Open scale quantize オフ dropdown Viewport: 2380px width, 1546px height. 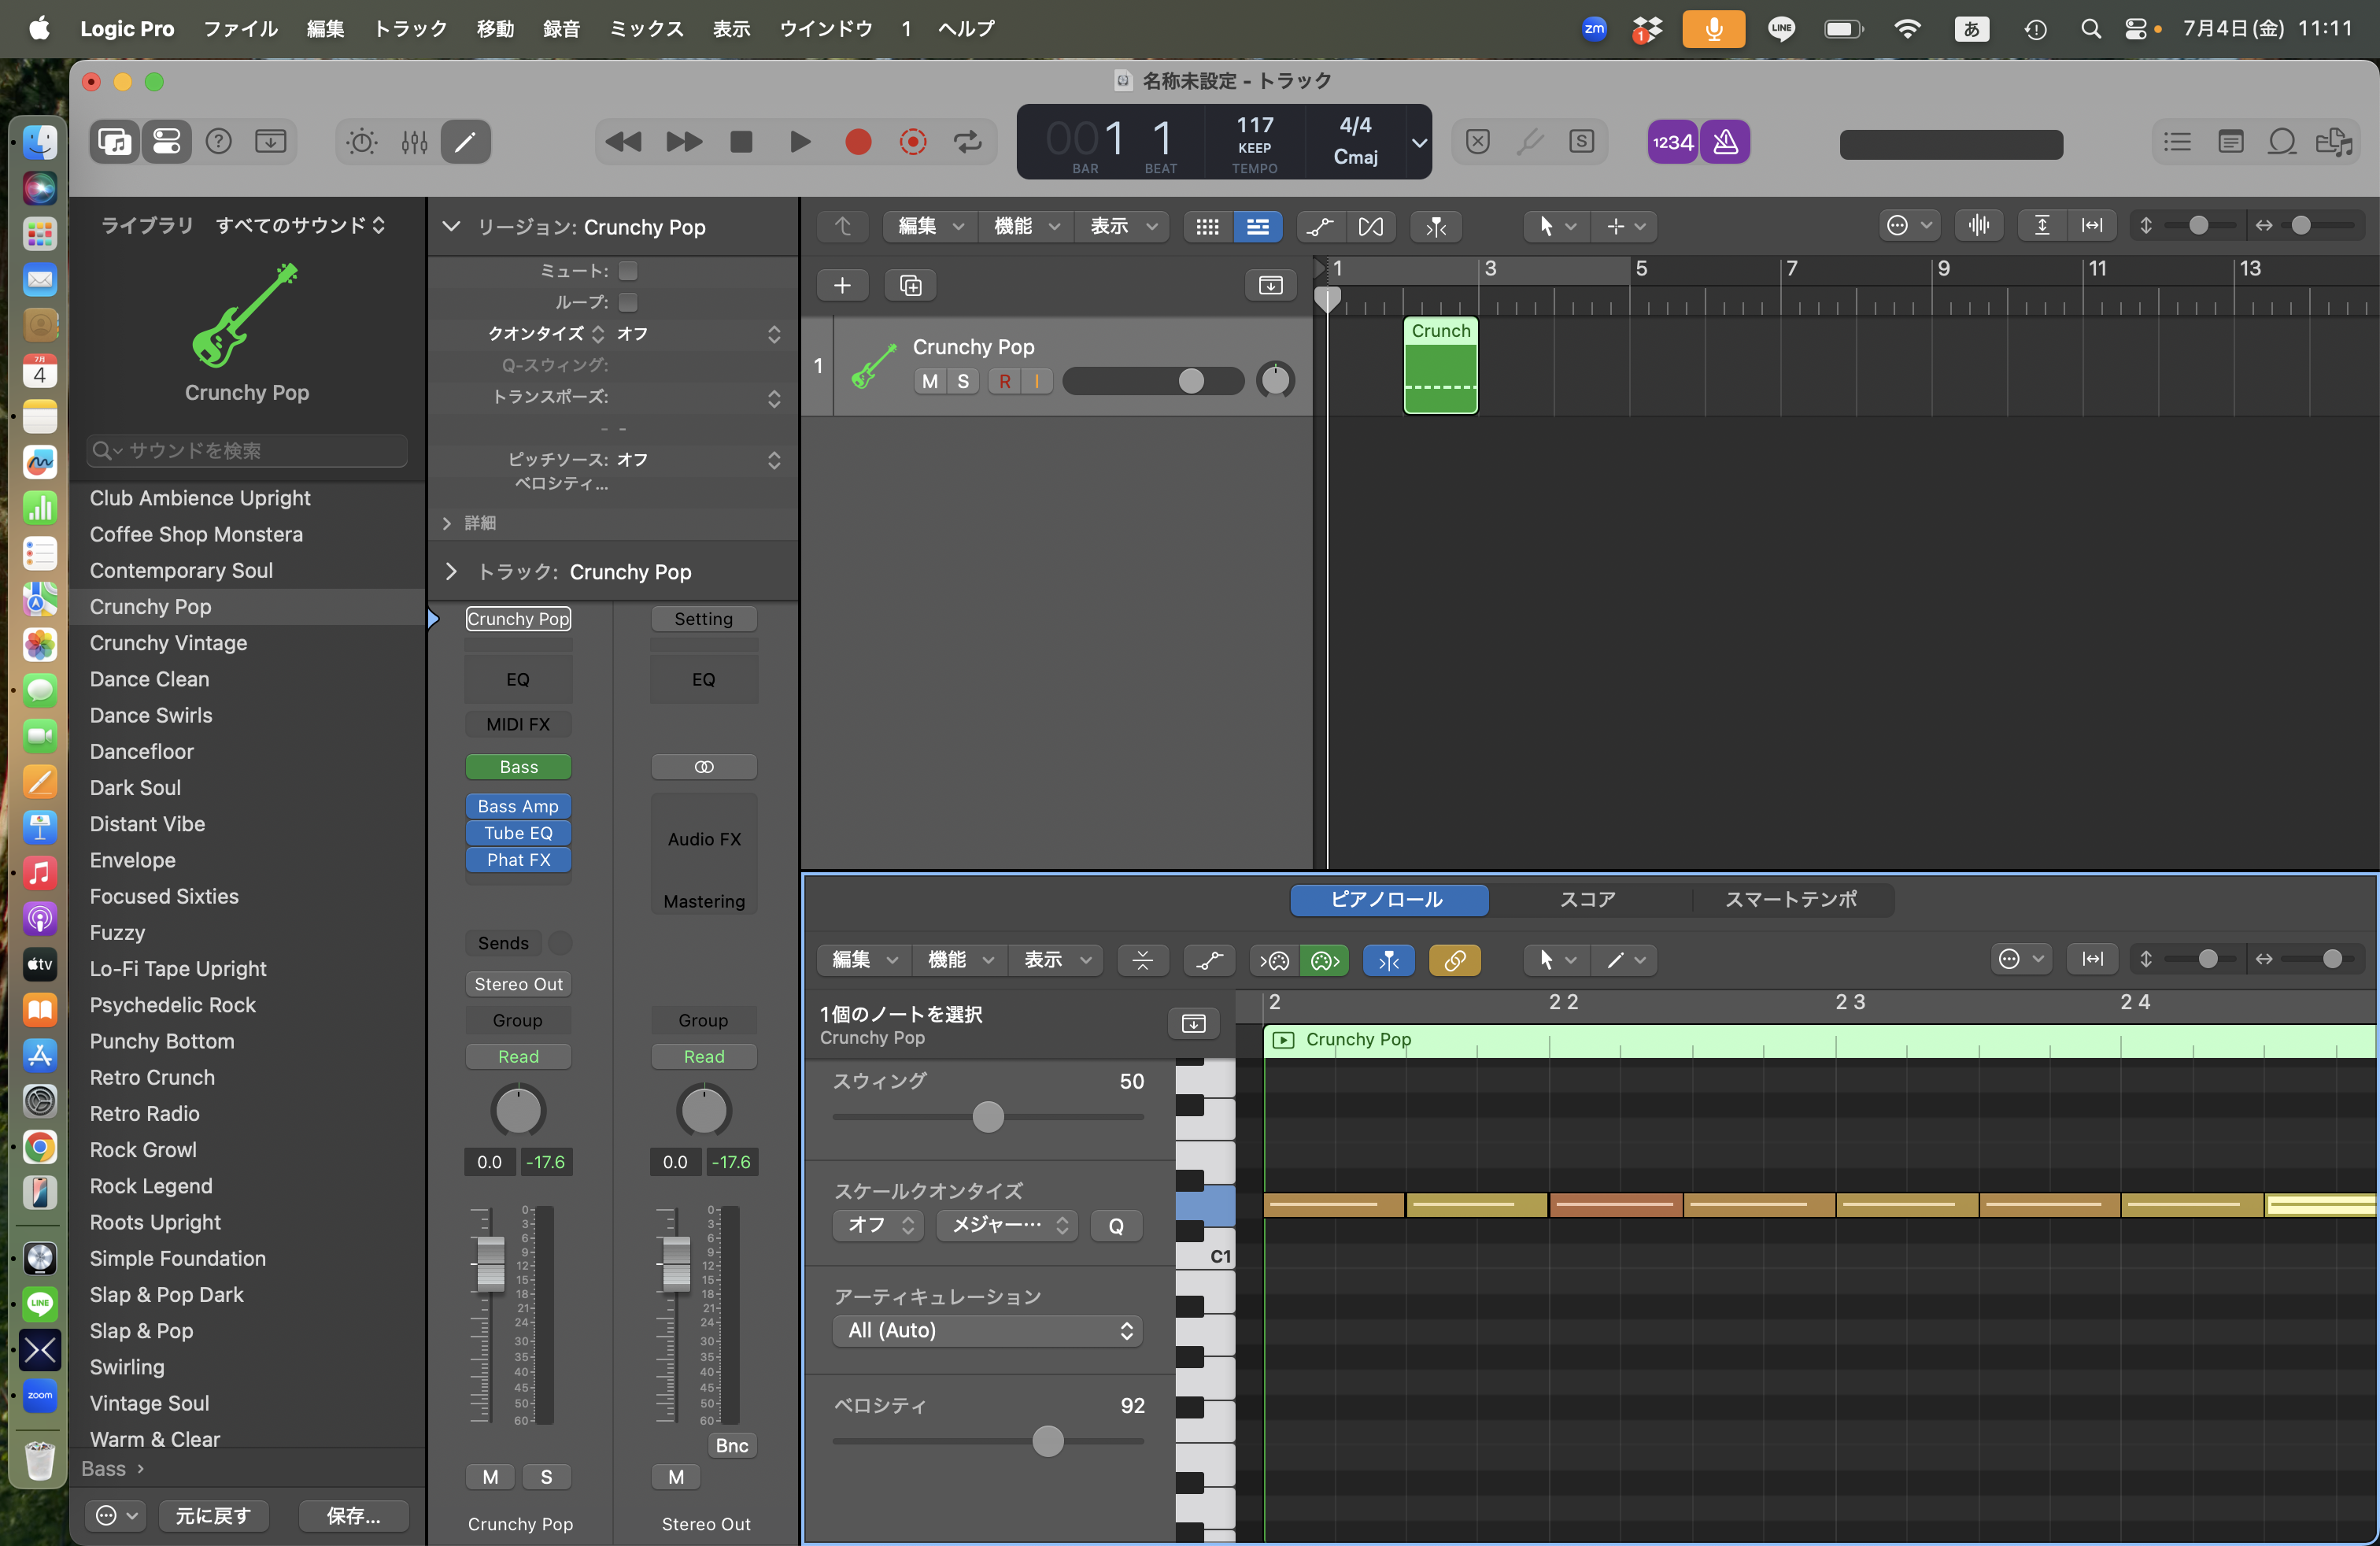(879, 1225)
